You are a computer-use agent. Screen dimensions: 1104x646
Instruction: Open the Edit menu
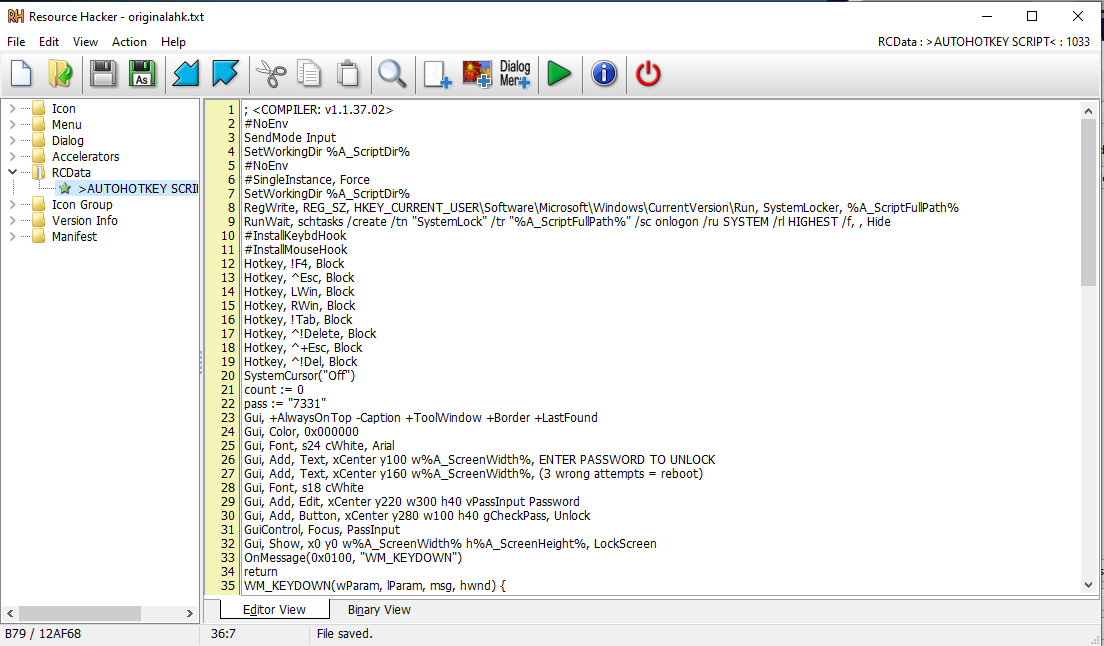pos(49,42)
